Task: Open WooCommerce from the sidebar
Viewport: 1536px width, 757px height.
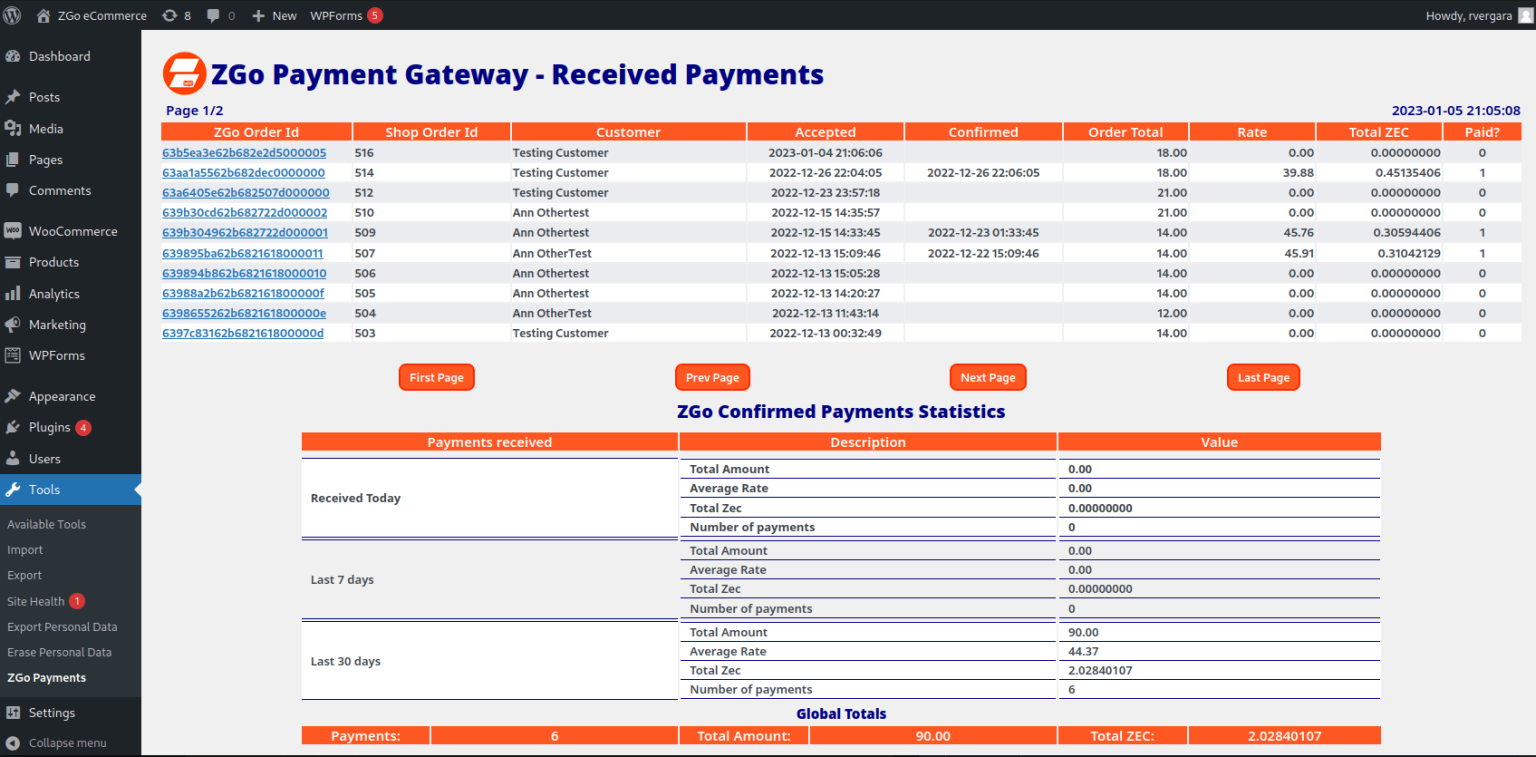Action: point(72,231)
